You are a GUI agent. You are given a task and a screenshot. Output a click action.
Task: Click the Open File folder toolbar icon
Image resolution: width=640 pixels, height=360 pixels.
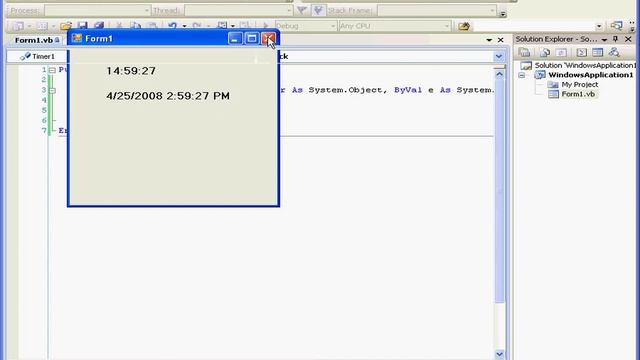pos(66,26)
